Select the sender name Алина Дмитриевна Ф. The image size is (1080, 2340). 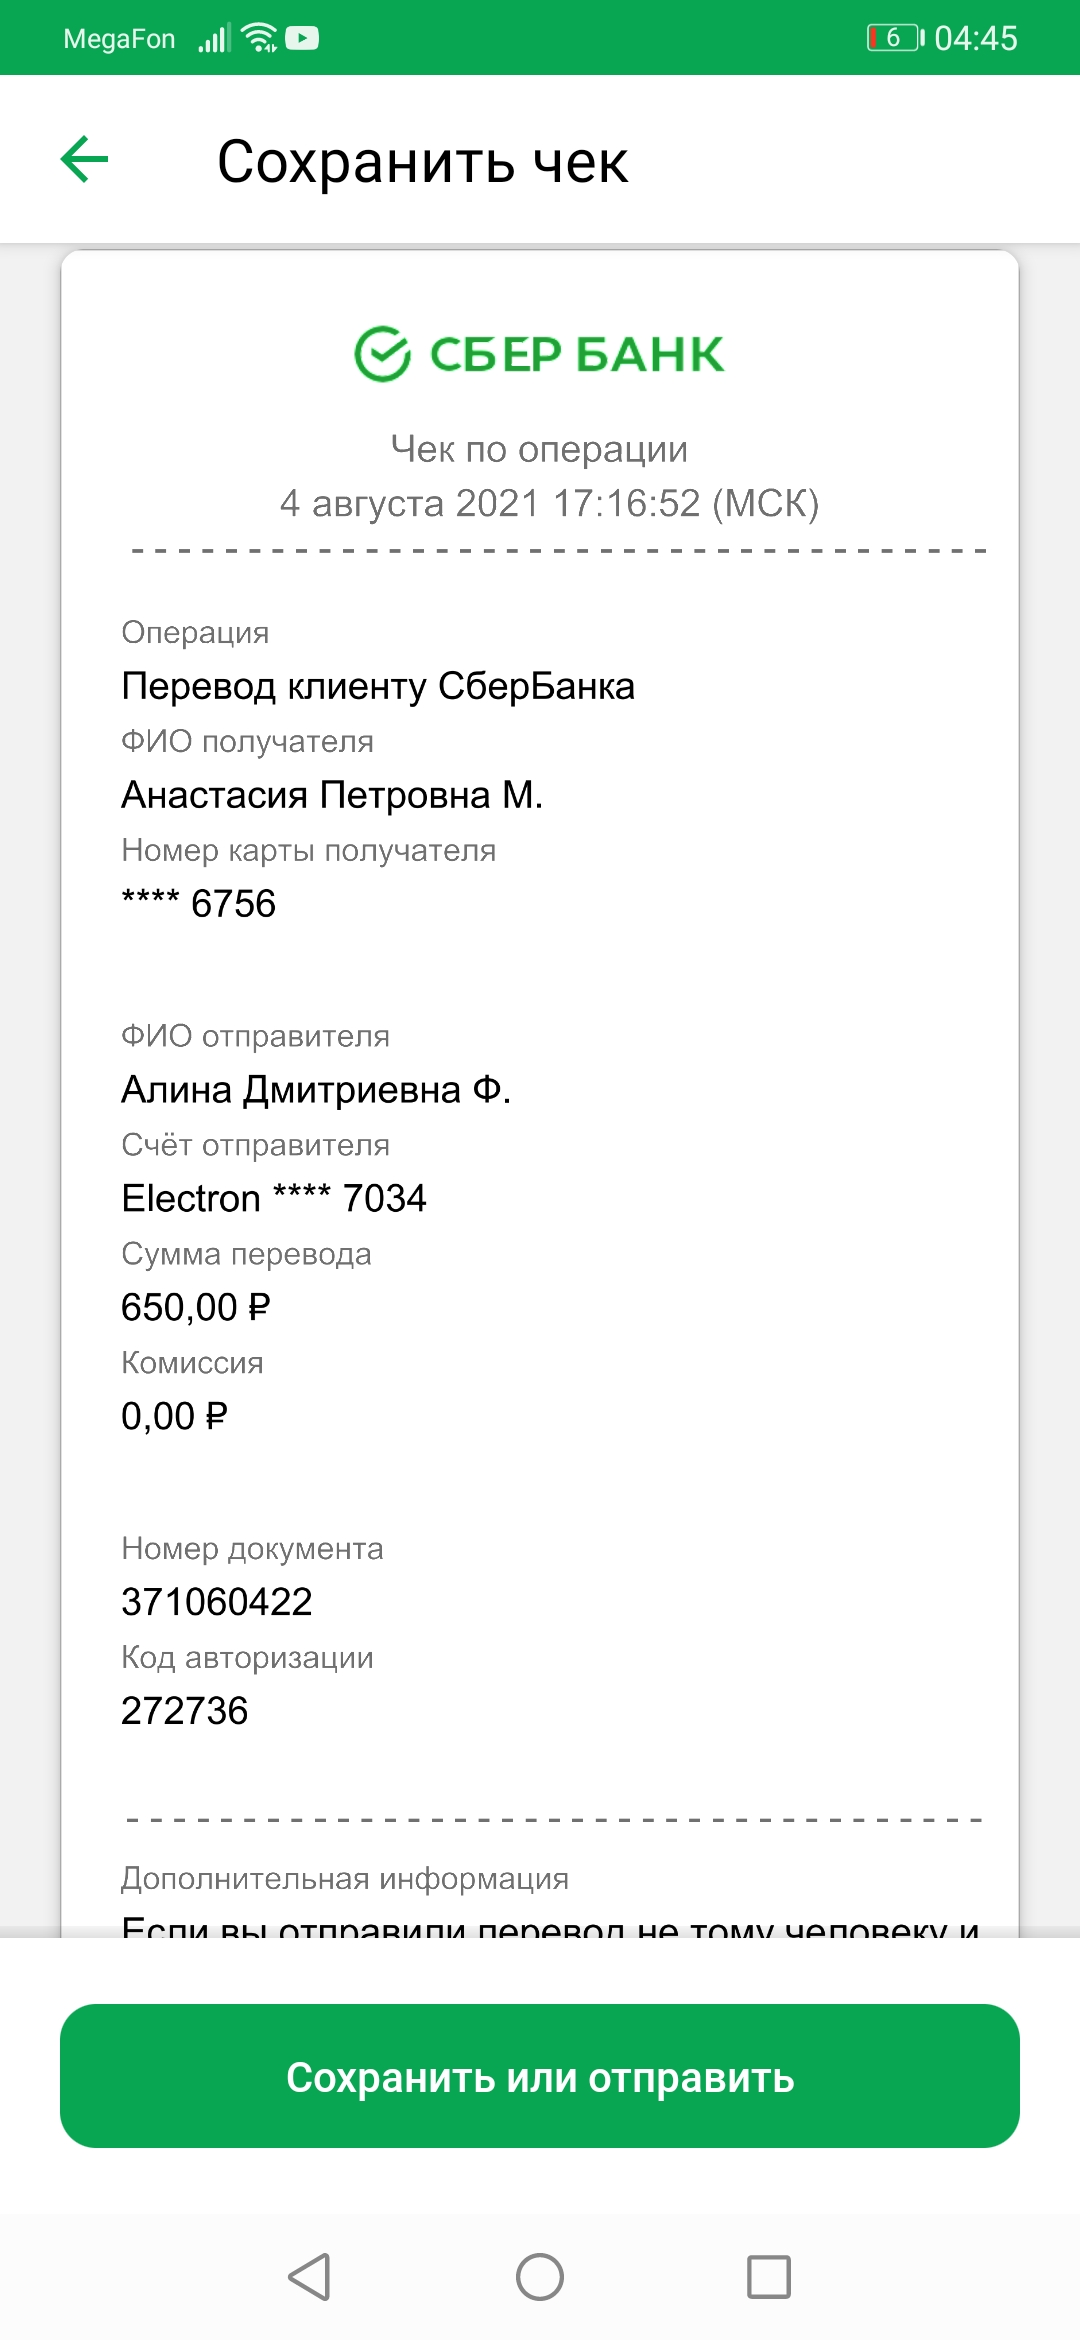click(316, 1089)
